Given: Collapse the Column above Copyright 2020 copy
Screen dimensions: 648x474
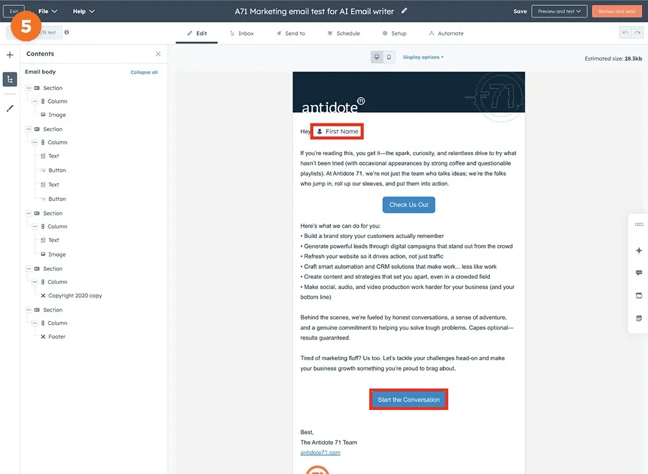Looking at the screenshot, I should pyautogui.click(x=35, y=282).
